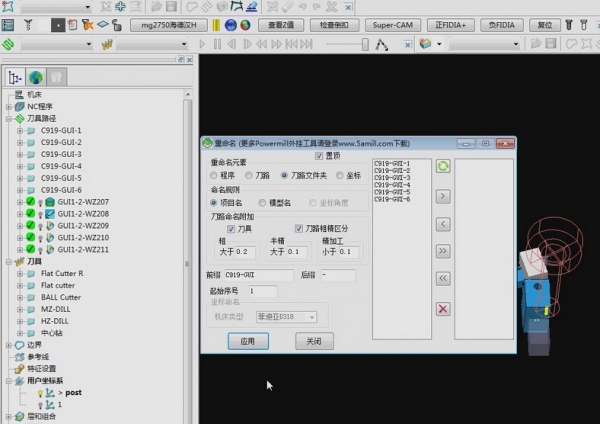The height and width of the screenshot is (424, 600).
Task: Click the double right arrow move-all button
Action: tap(443, 251)
